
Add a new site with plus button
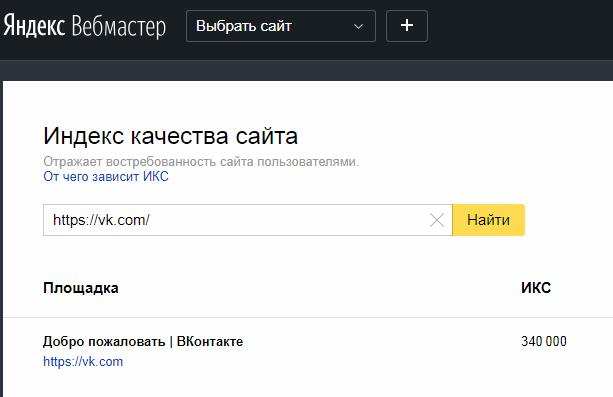pyautogui.click(x=407, y=26)
